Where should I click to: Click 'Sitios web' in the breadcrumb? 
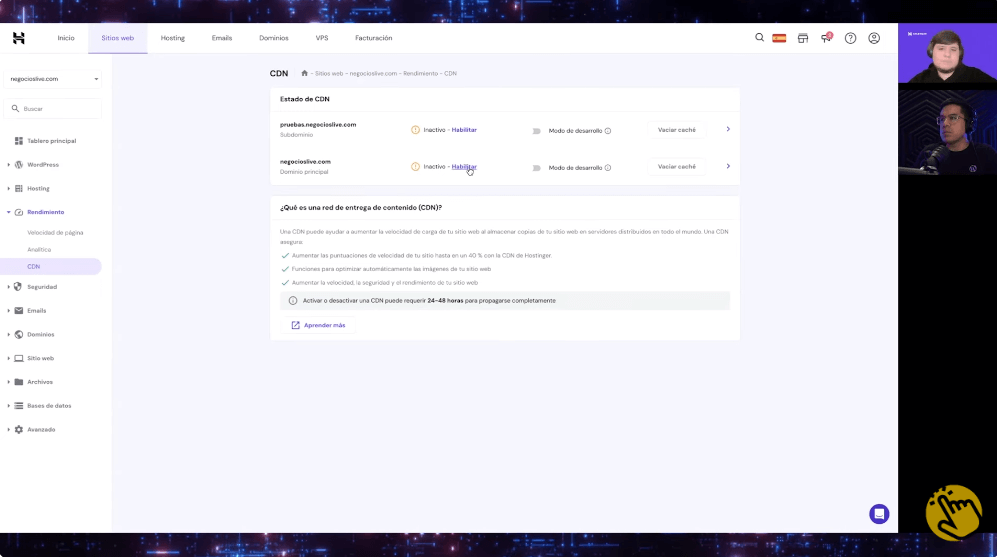329,74
